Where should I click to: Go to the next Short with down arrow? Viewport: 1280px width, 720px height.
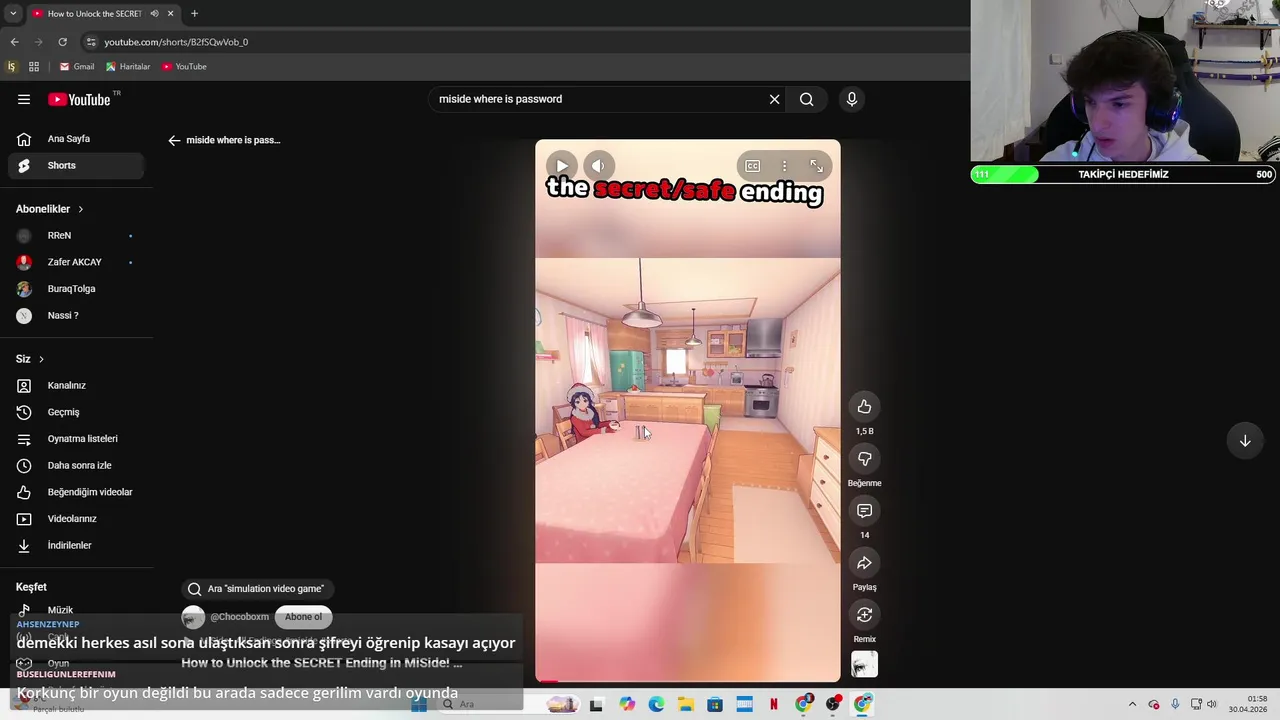point(1245,441)
